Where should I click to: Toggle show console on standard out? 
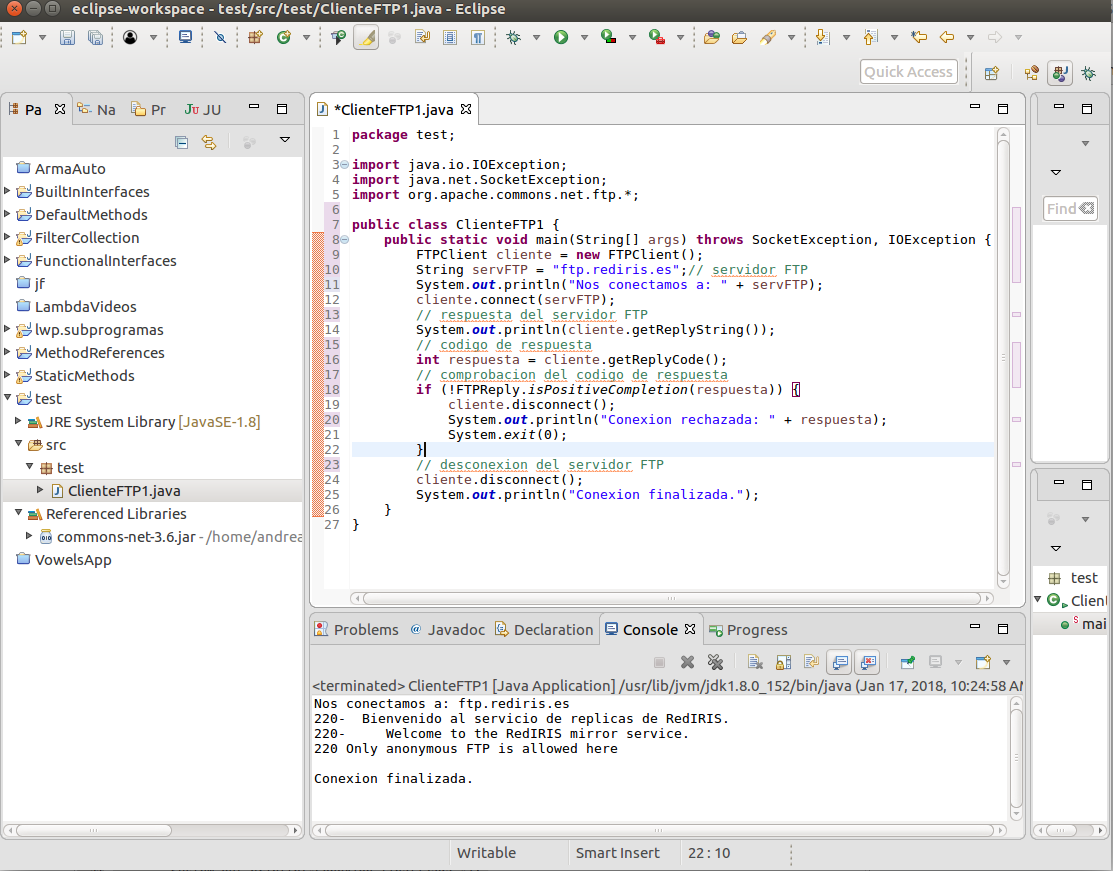[x=840, y=662]
